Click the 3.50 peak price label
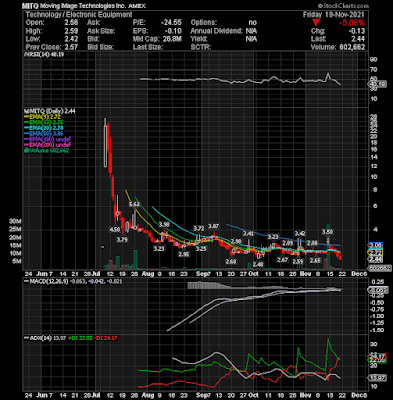Screen dimensions: 393x400 point(328,231)
